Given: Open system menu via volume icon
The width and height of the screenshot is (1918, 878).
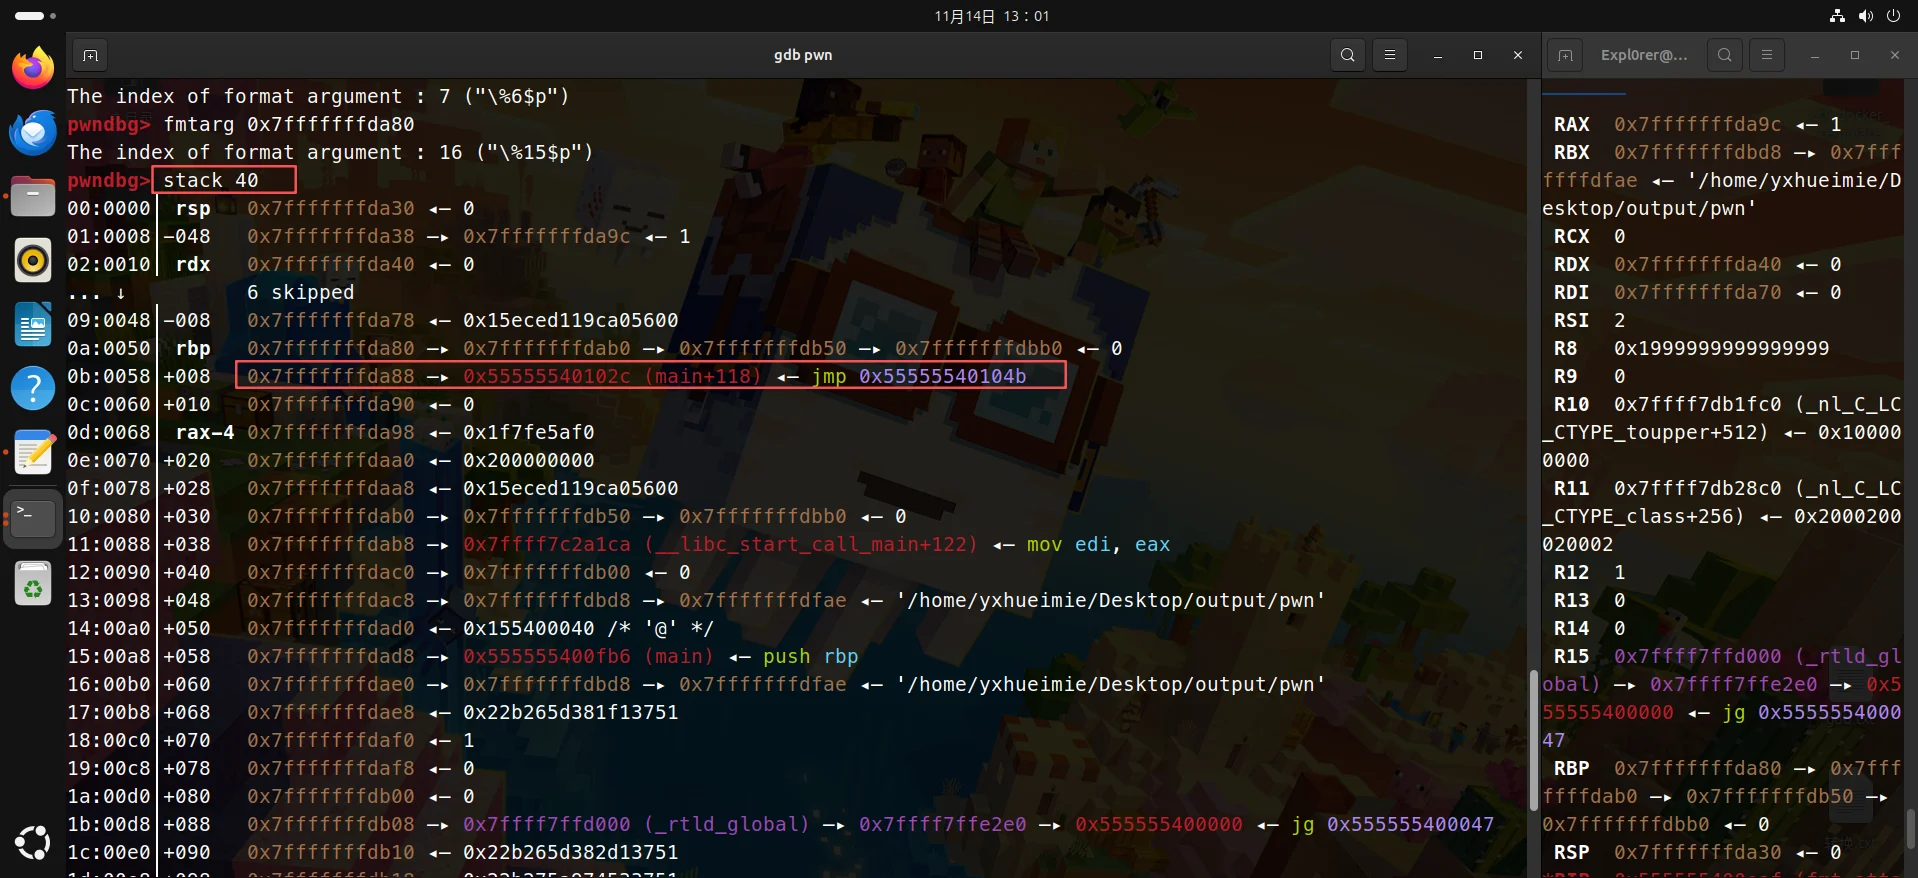Looking at the screenshot, I should (1865, 16).
